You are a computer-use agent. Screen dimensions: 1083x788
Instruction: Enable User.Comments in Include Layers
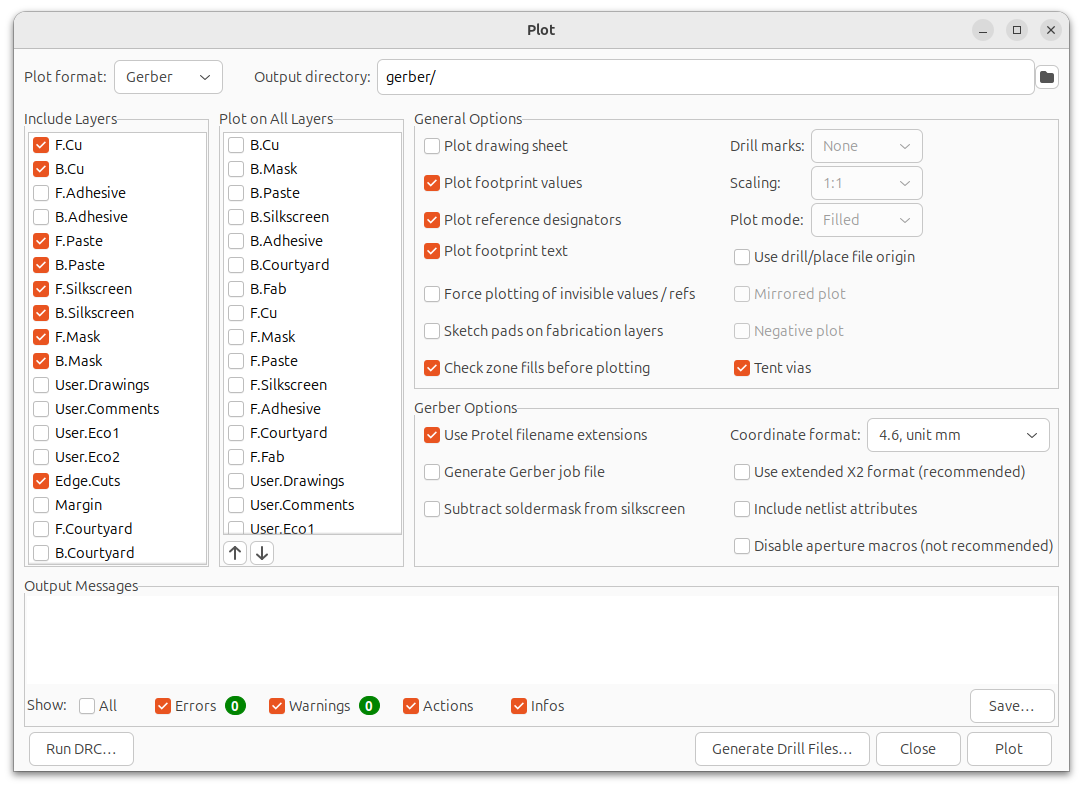tap(41, 409)
